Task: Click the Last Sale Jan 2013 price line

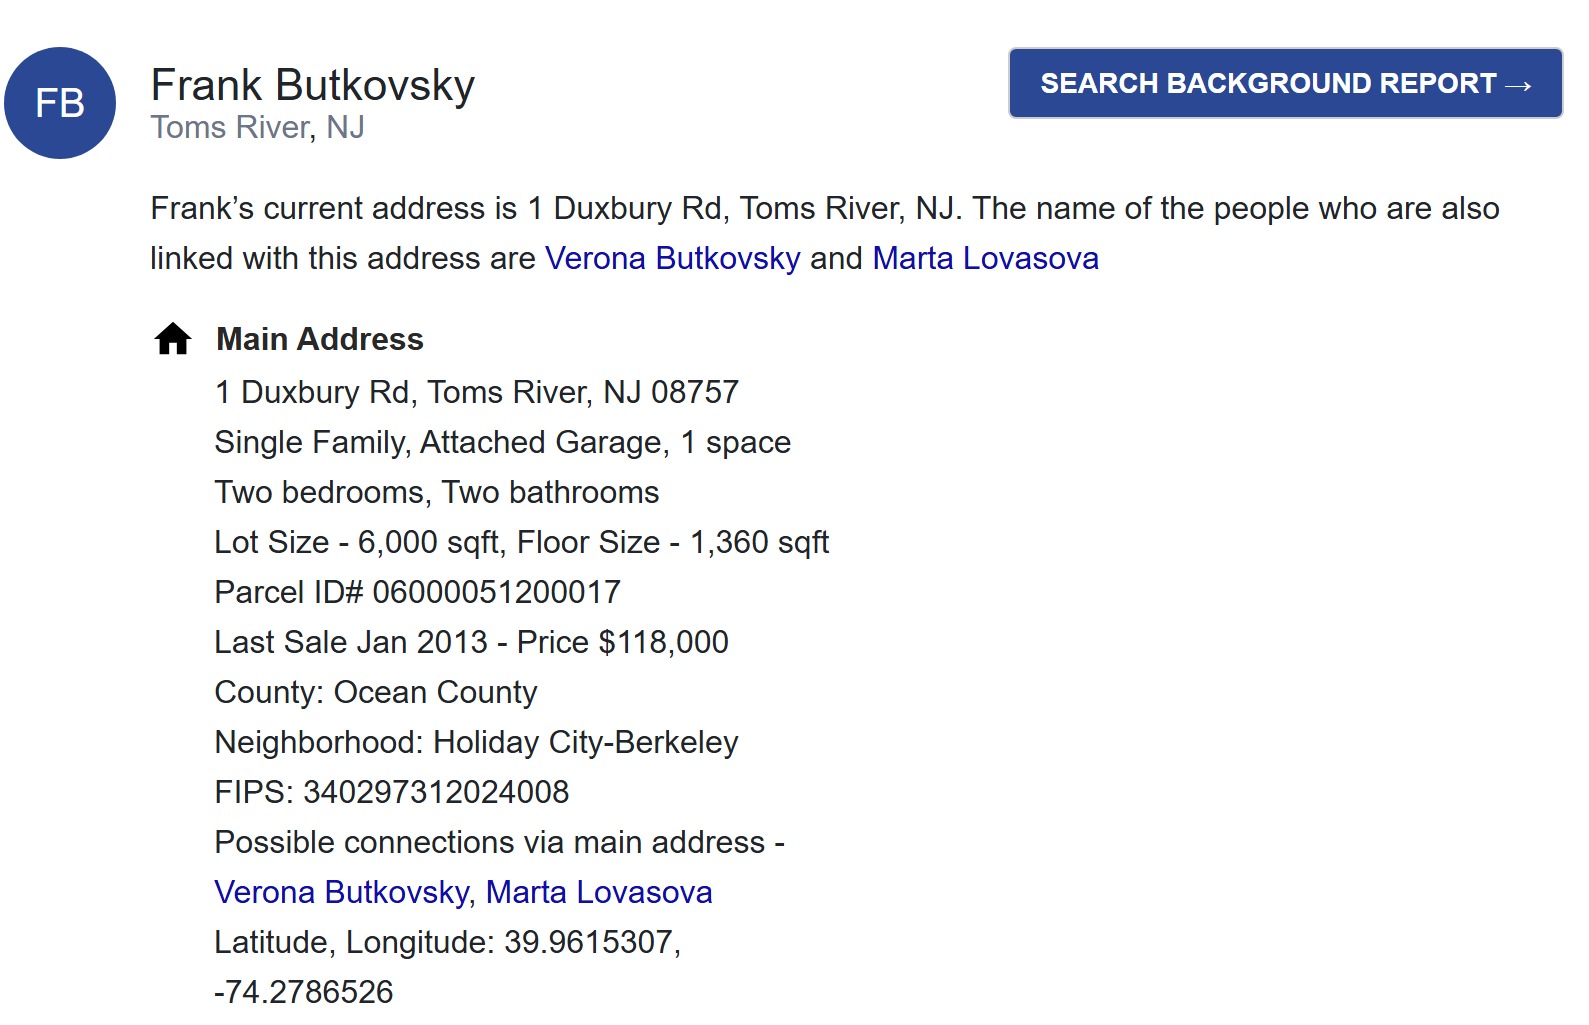Action: coord(472,642)
